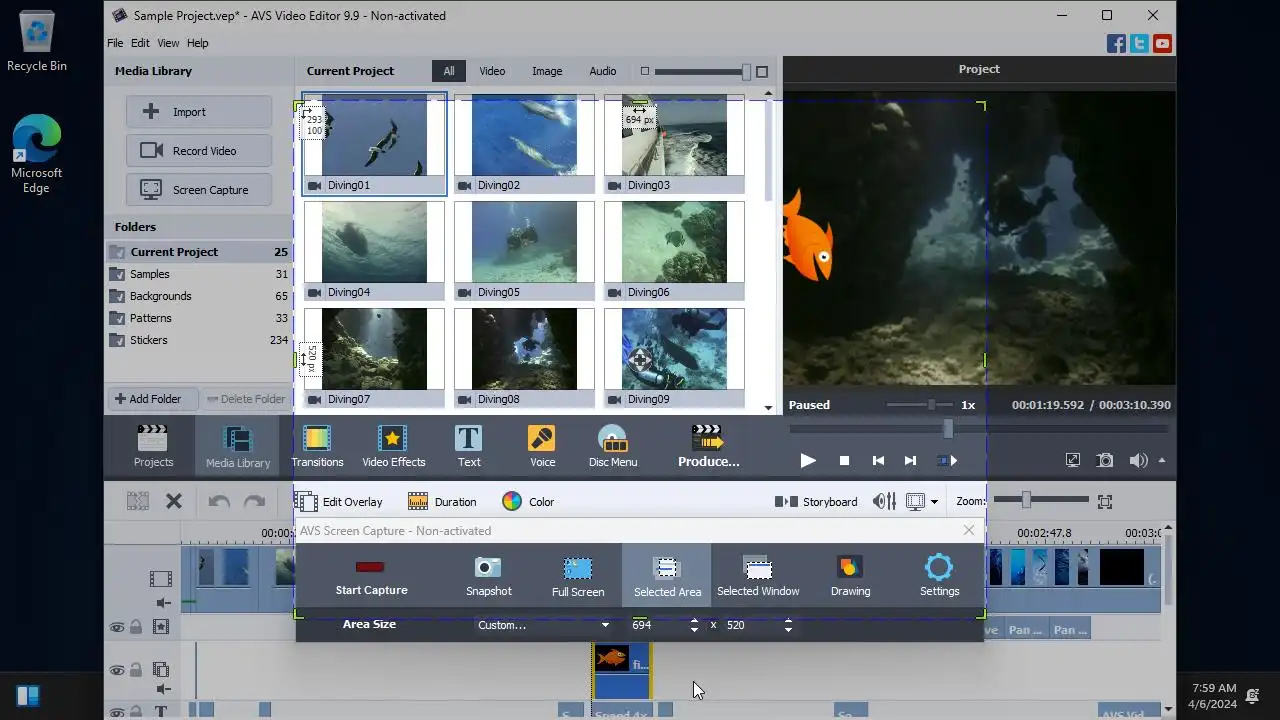Open the Facebook link icon
This screenshot has width=1280, height=720.
click(x=1117, y=44)
